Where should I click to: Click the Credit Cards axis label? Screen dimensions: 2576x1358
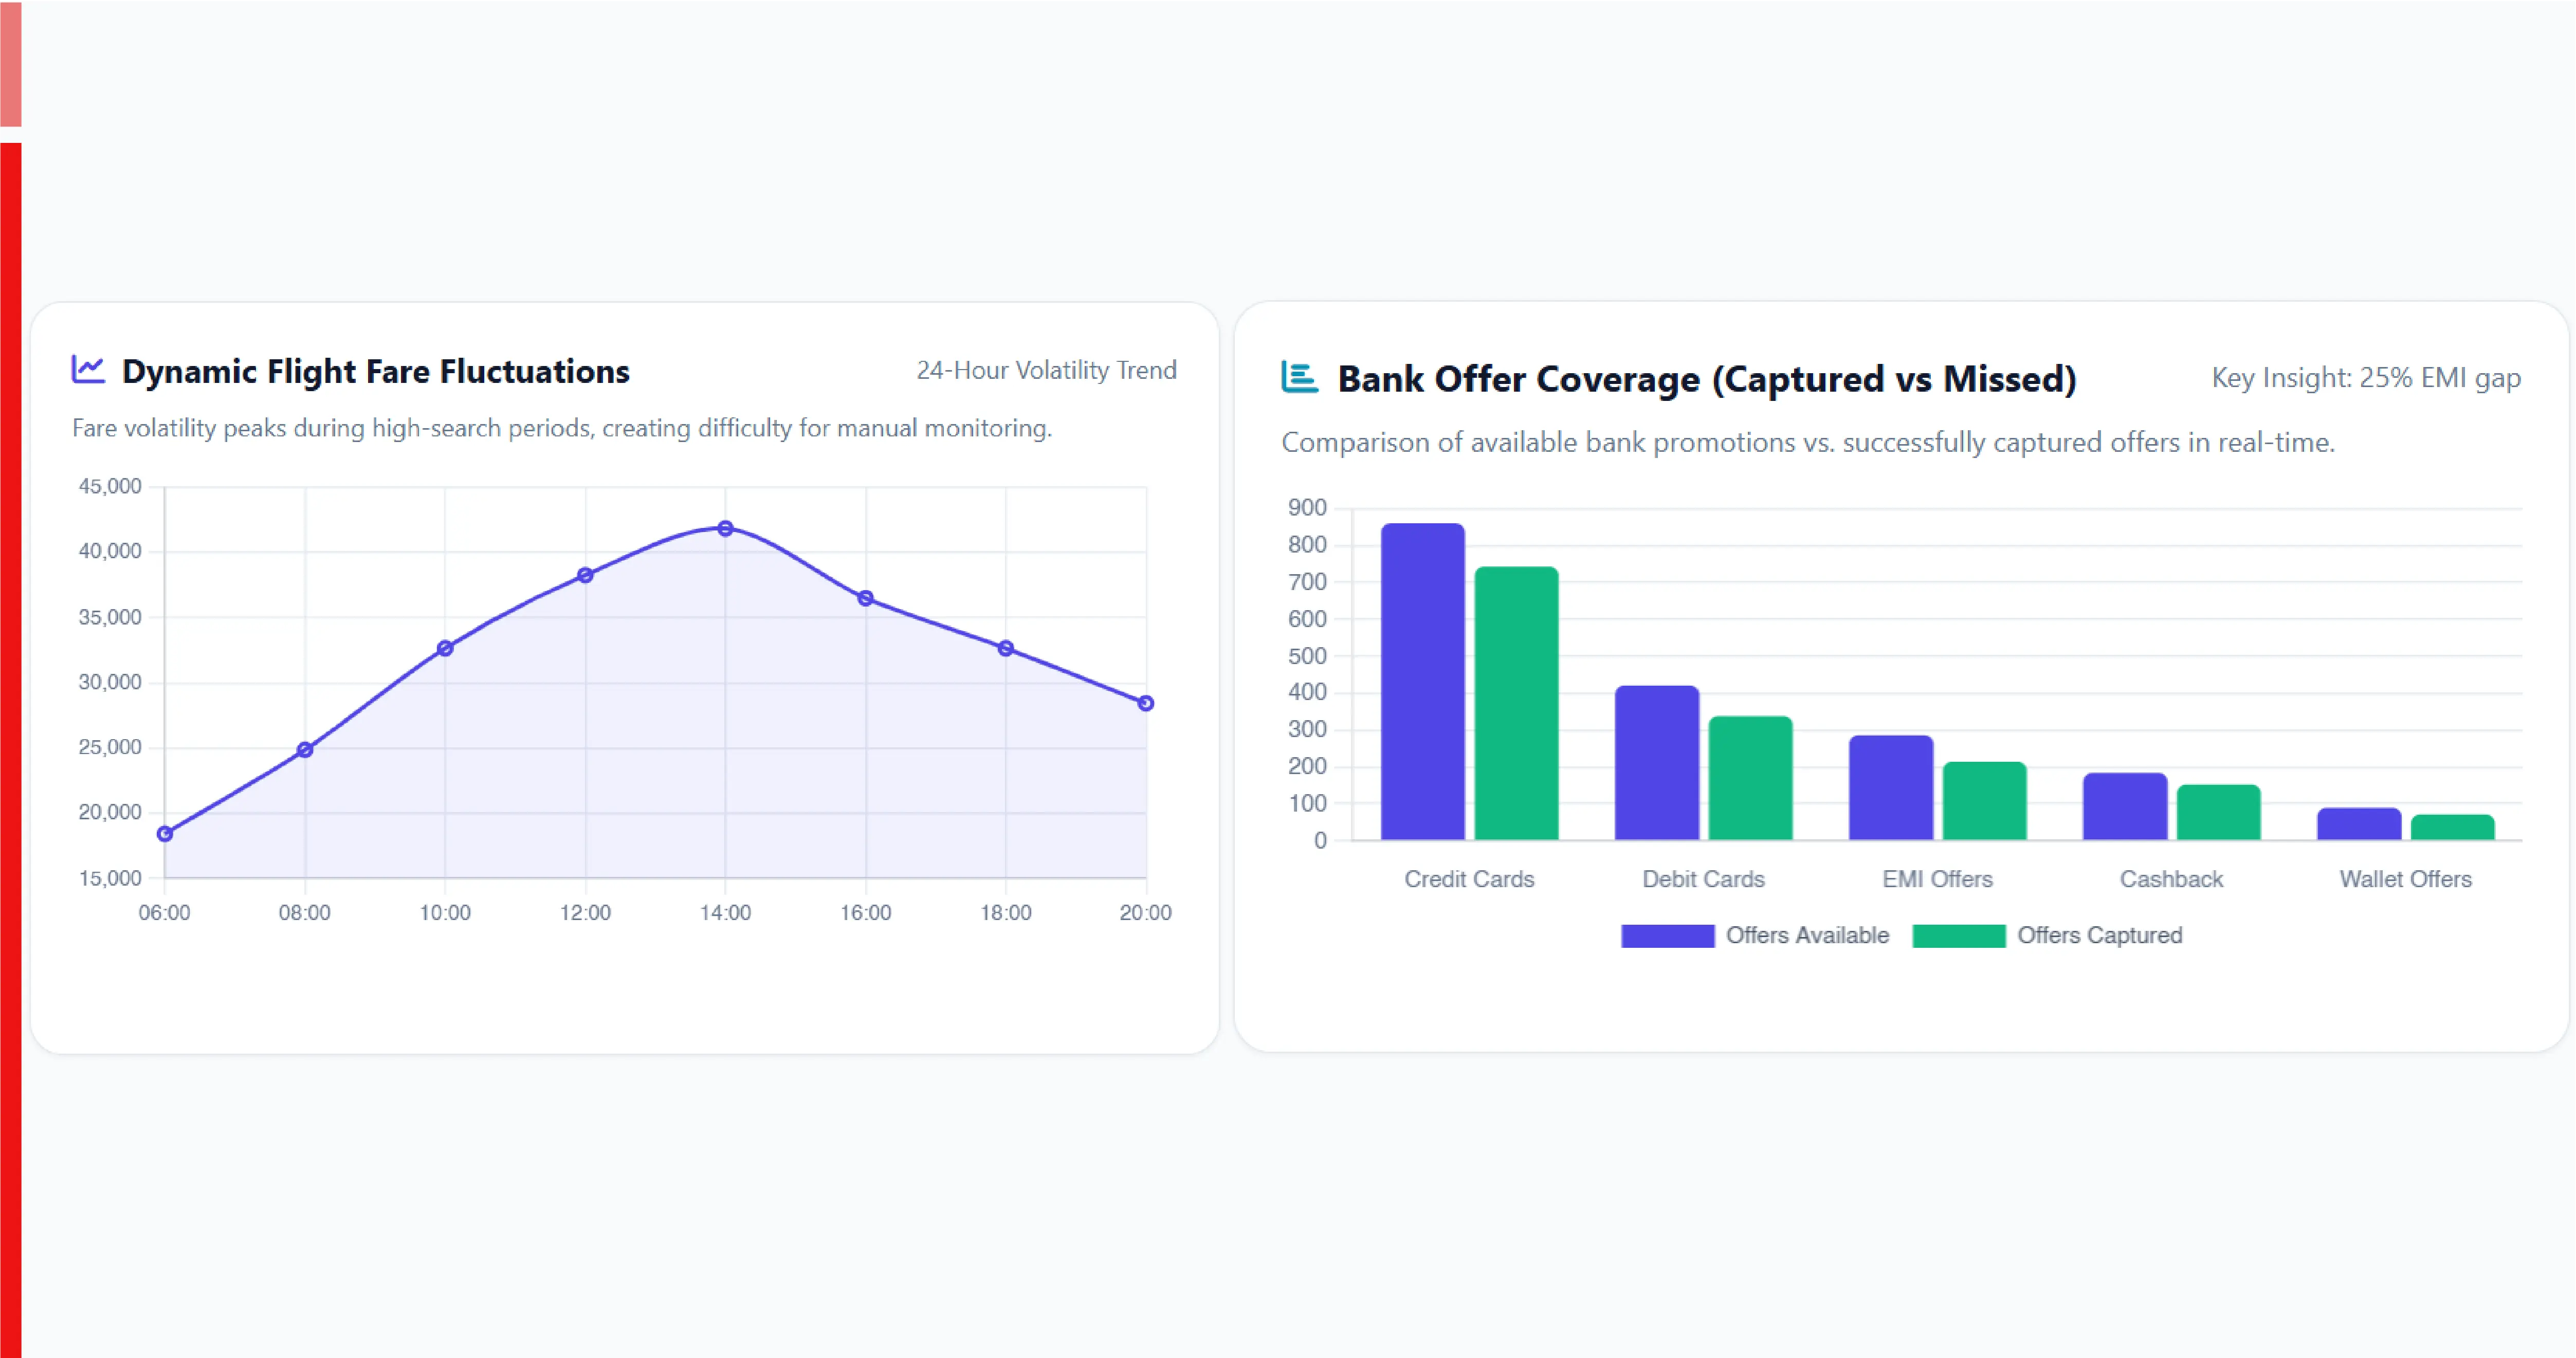[1468, 879]
